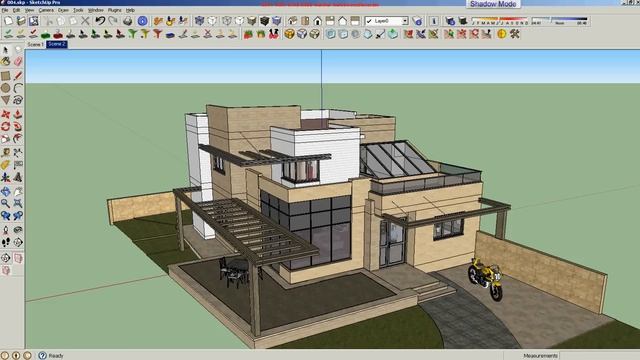
Task: Choose the pink Eraser tool
Action: point(18,62)
